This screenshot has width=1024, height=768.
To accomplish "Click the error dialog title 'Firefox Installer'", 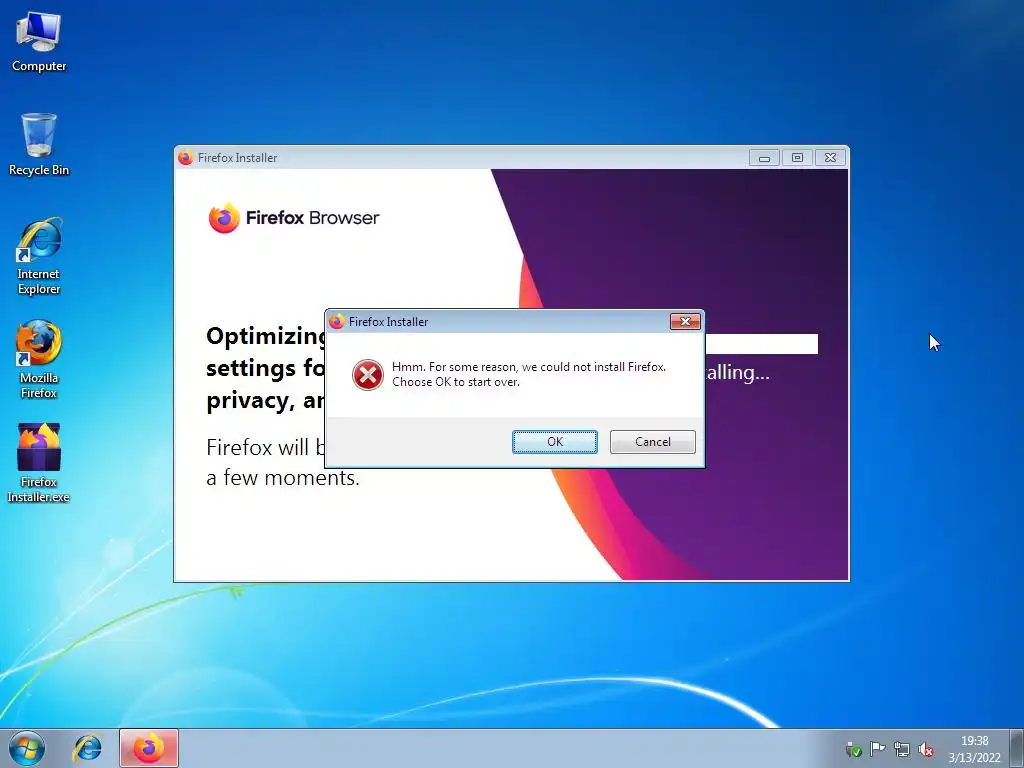I will [x=389, y=322].
